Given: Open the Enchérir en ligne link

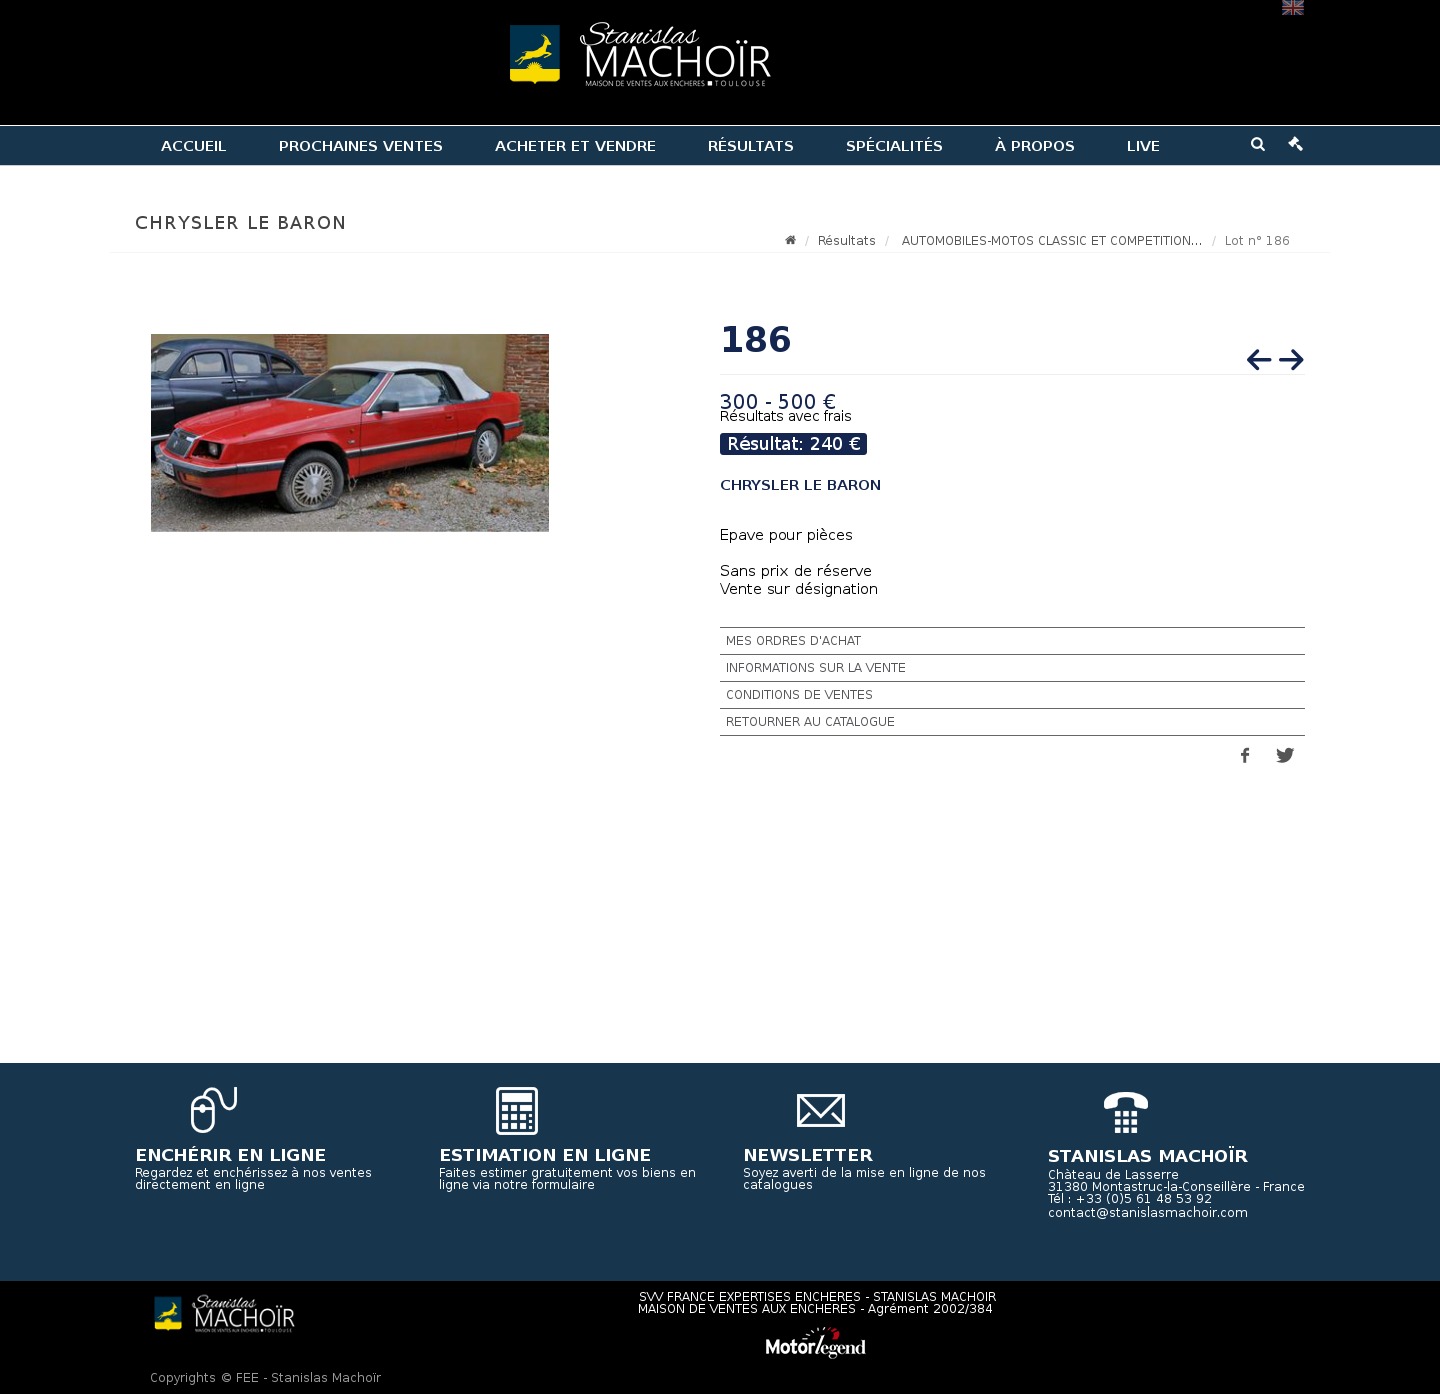Looking at the screenshot, I should tap(231, 1155).
